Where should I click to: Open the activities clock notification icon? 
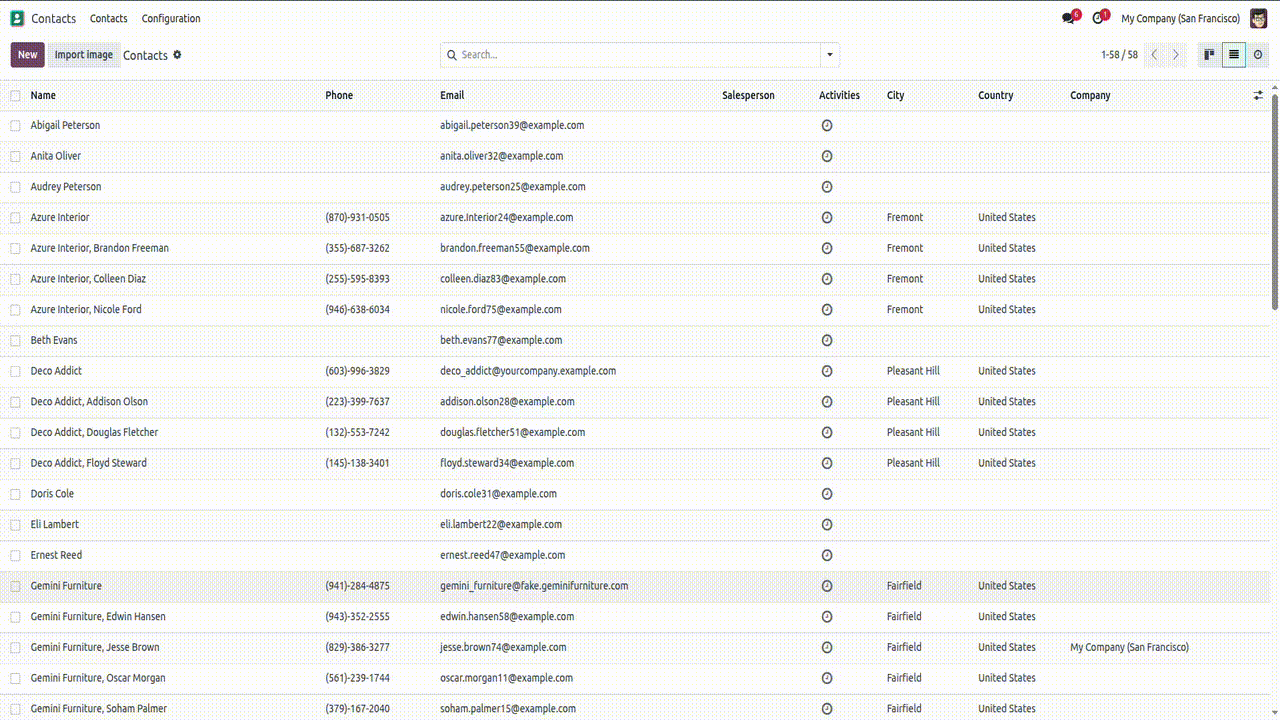click(1098, 18)
